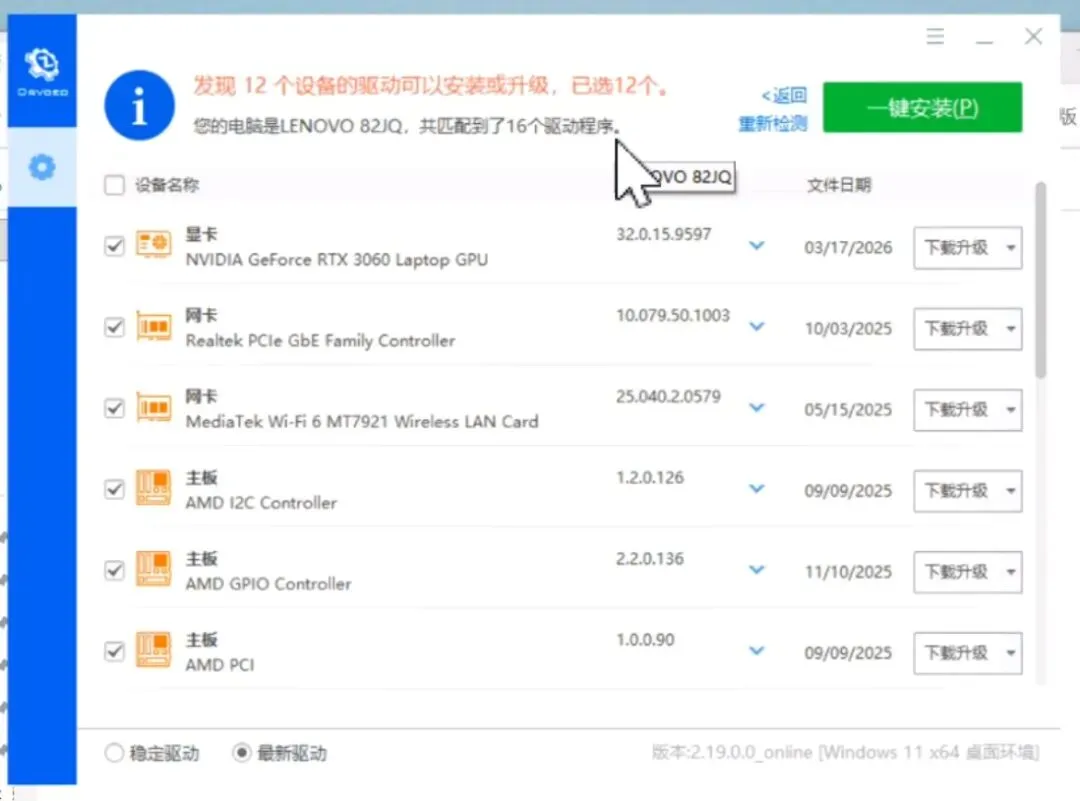Viewport: 1080px width, 801px height.
Task: Click 下载升级 for Realtek PCIe GbE Controller
Action: click(x=956, y=329)
